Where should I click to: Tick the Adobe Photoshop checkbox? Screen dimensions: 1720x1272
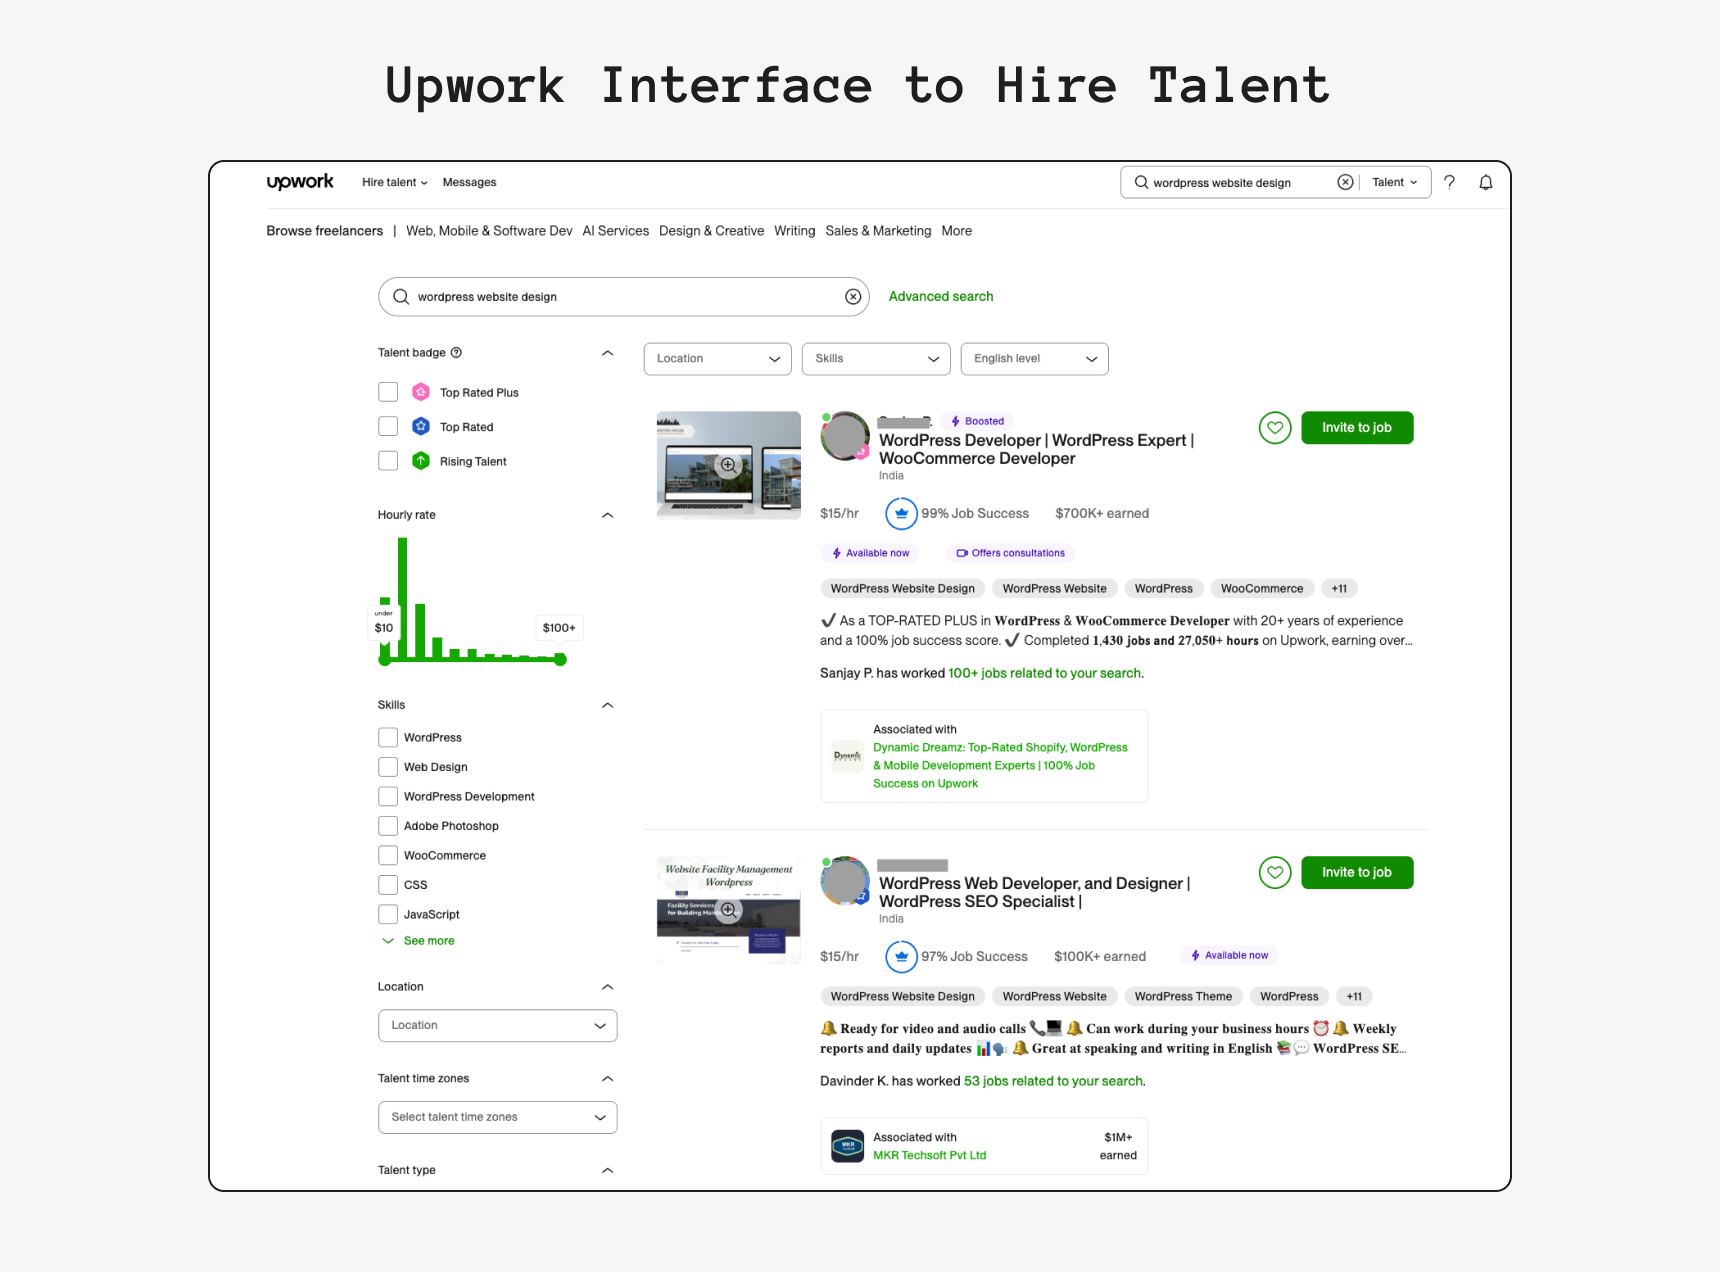pos(388,826)
